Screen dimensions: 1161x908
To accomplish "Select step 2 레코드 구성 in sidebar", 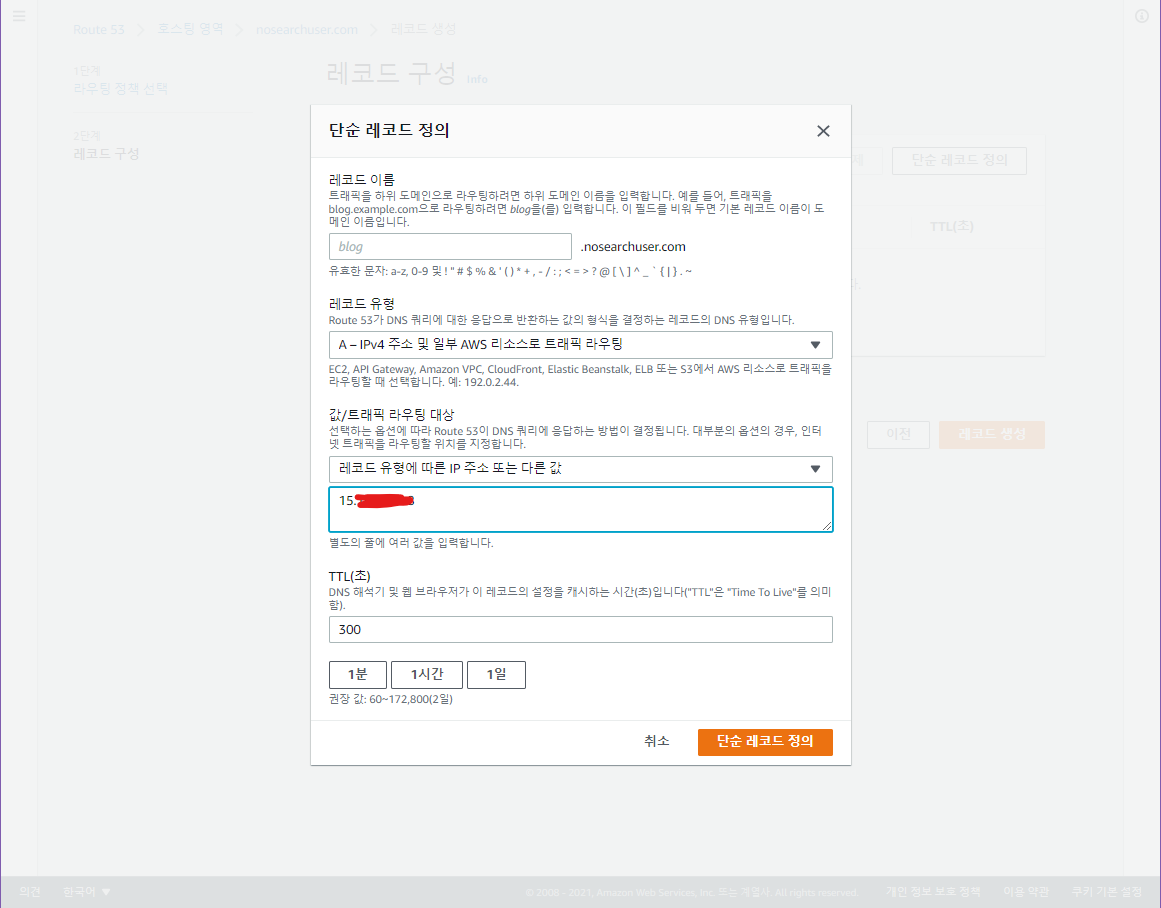I will 106,154.
